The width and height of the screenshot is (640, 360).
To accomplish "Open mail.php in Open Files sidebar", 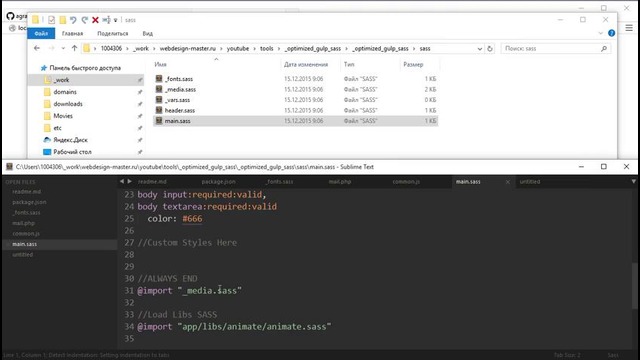I will click(24, 223).
